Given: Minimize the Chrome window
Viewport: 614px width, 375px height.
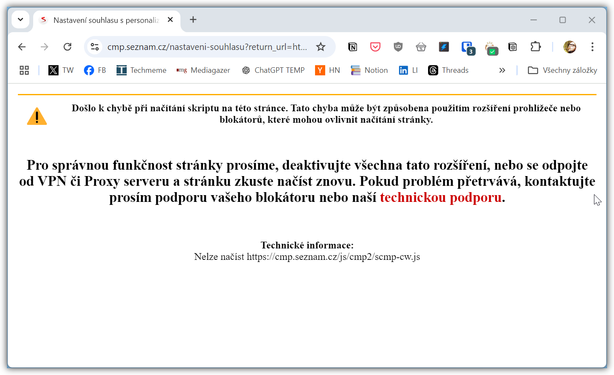Looking at the screenshot, I should click(534, 20).
